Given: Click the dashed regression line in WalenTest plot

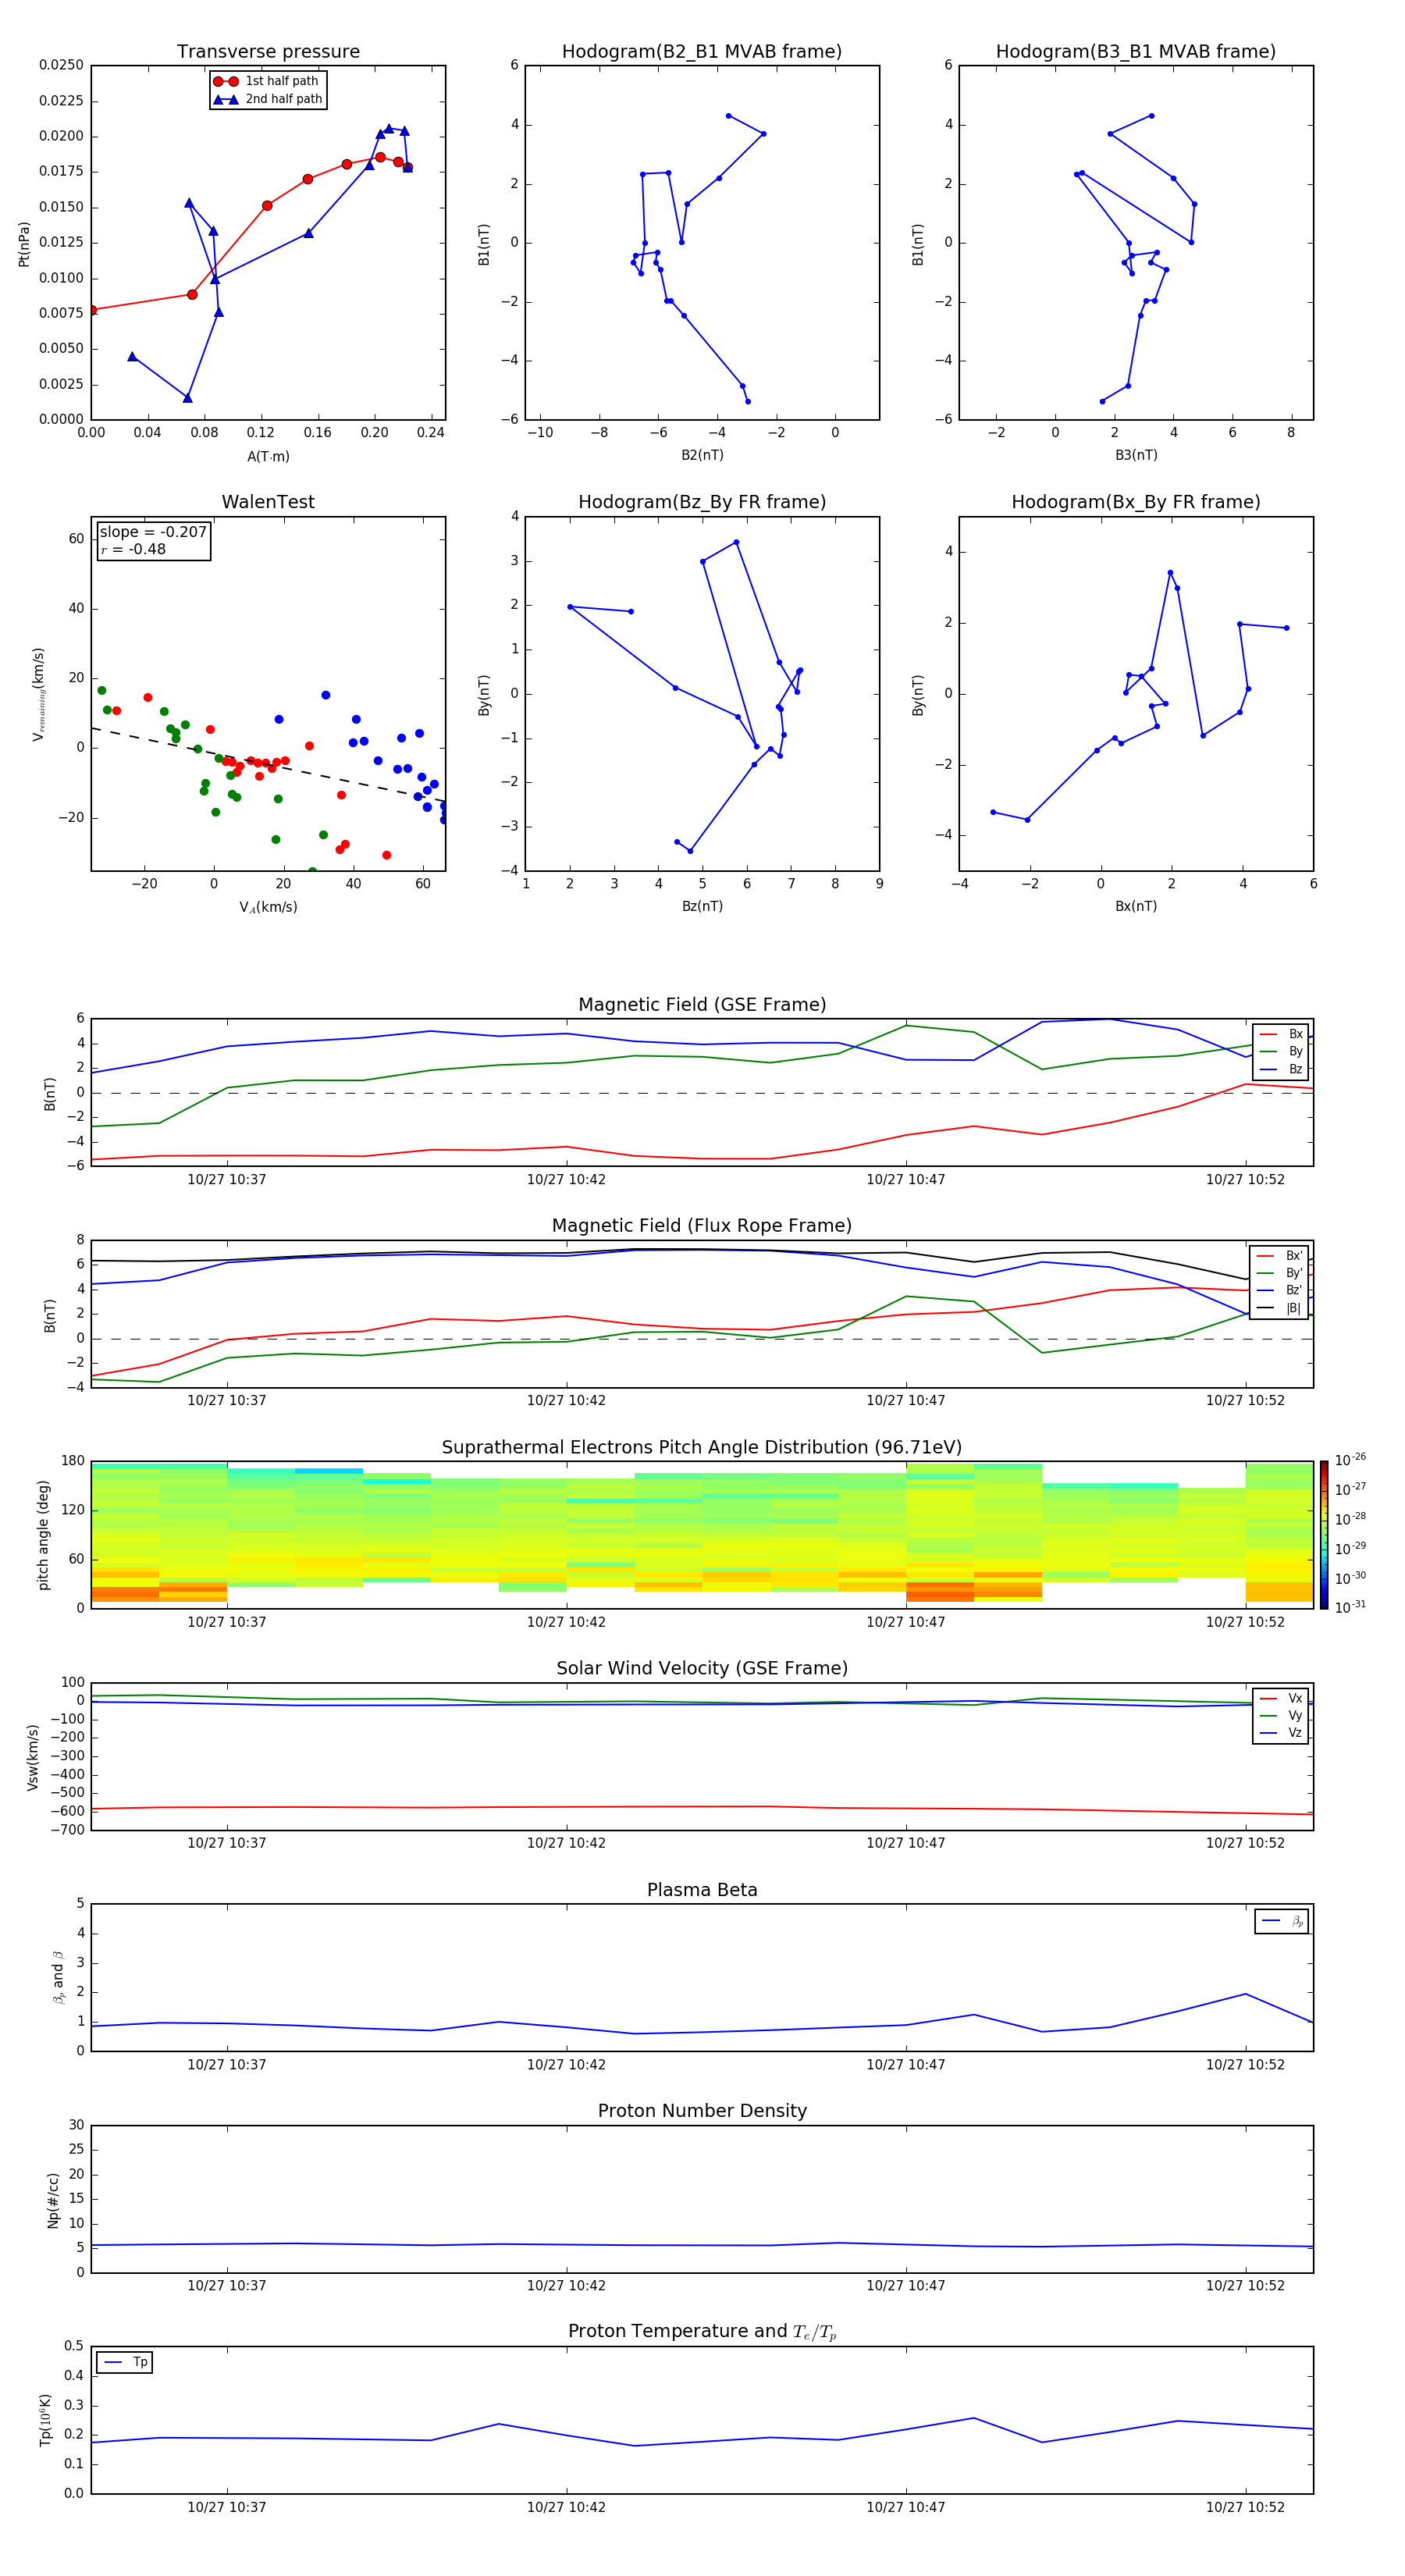Looking at the screenshot, I should coord(268,764).
